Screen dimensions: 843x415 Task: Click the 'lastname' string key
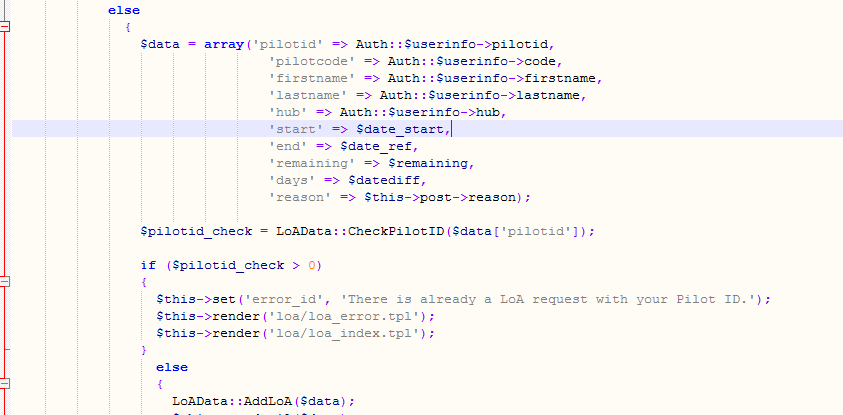309,95
